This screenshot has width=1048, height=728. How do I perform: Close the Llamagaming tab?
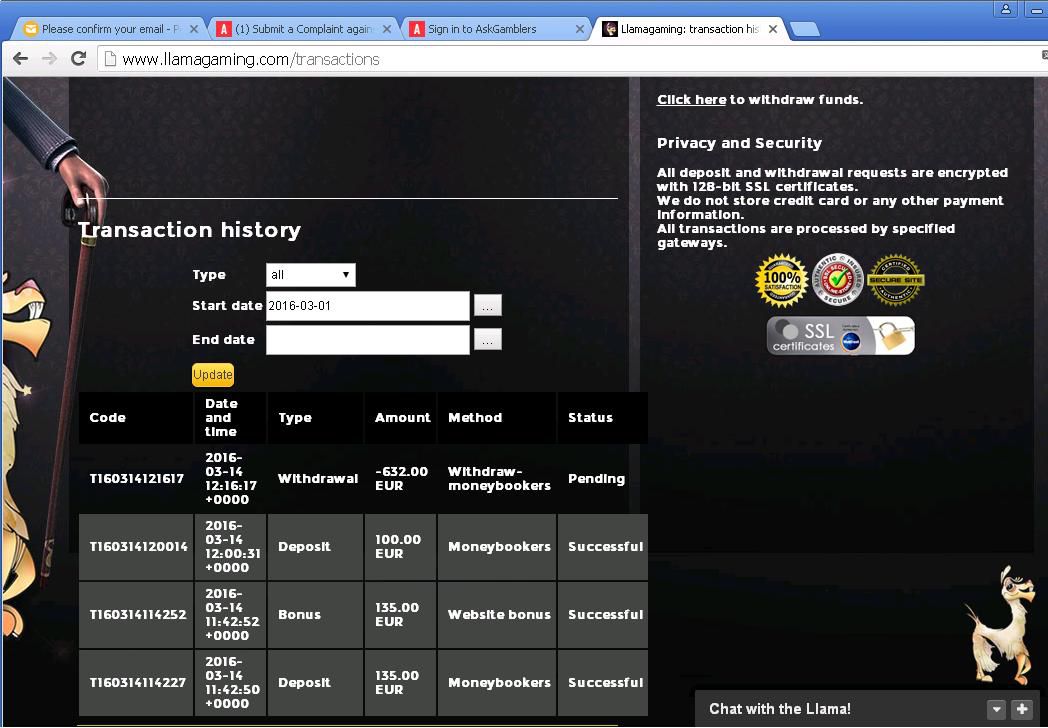point(773,29)
